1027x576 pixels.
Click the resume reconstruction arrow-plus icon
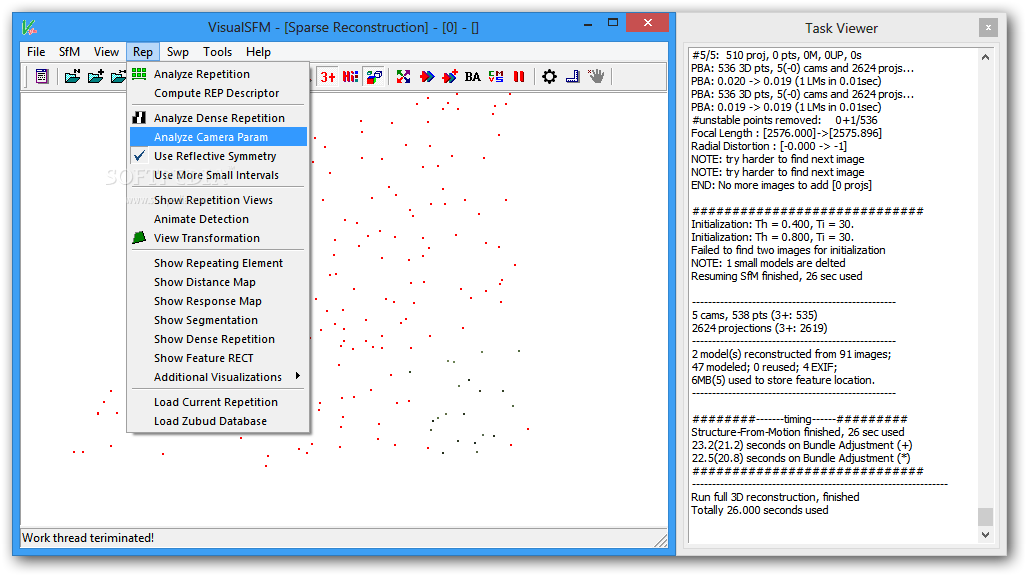(450, 77)
